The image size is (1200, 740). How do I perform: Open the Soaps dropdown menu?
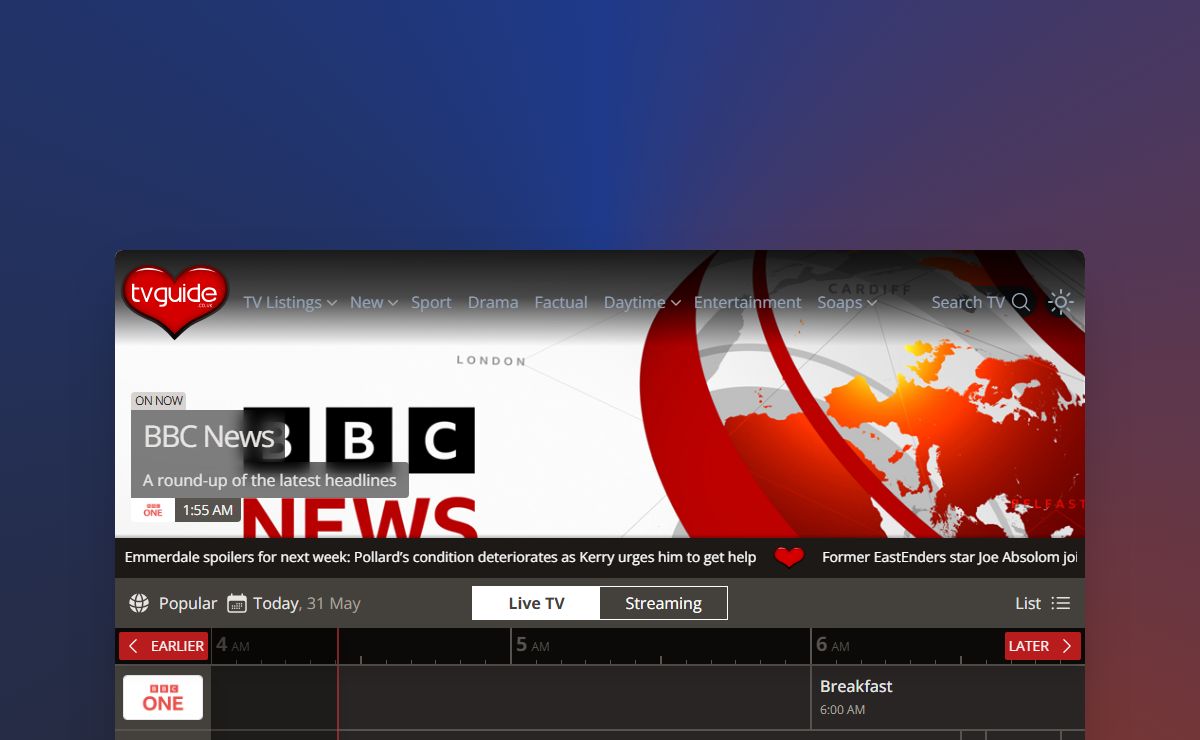click(847, 302)
